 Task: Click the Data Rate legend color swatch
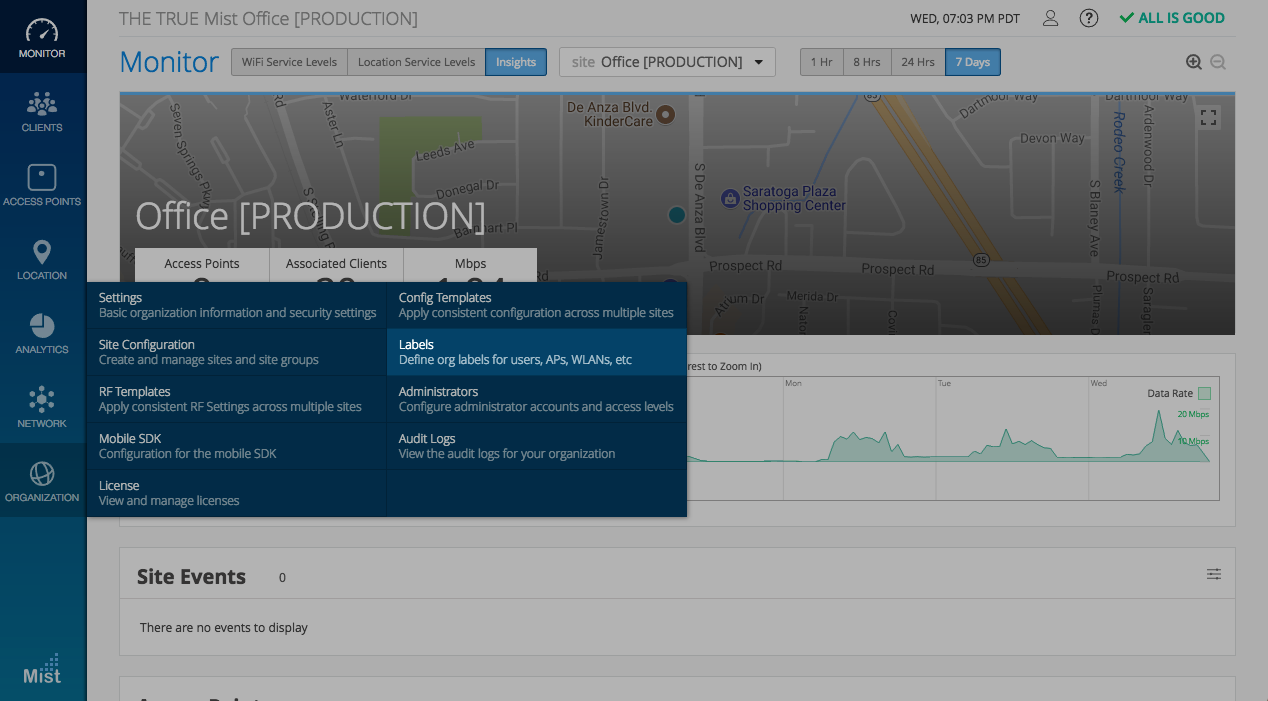pos(1204,393)
